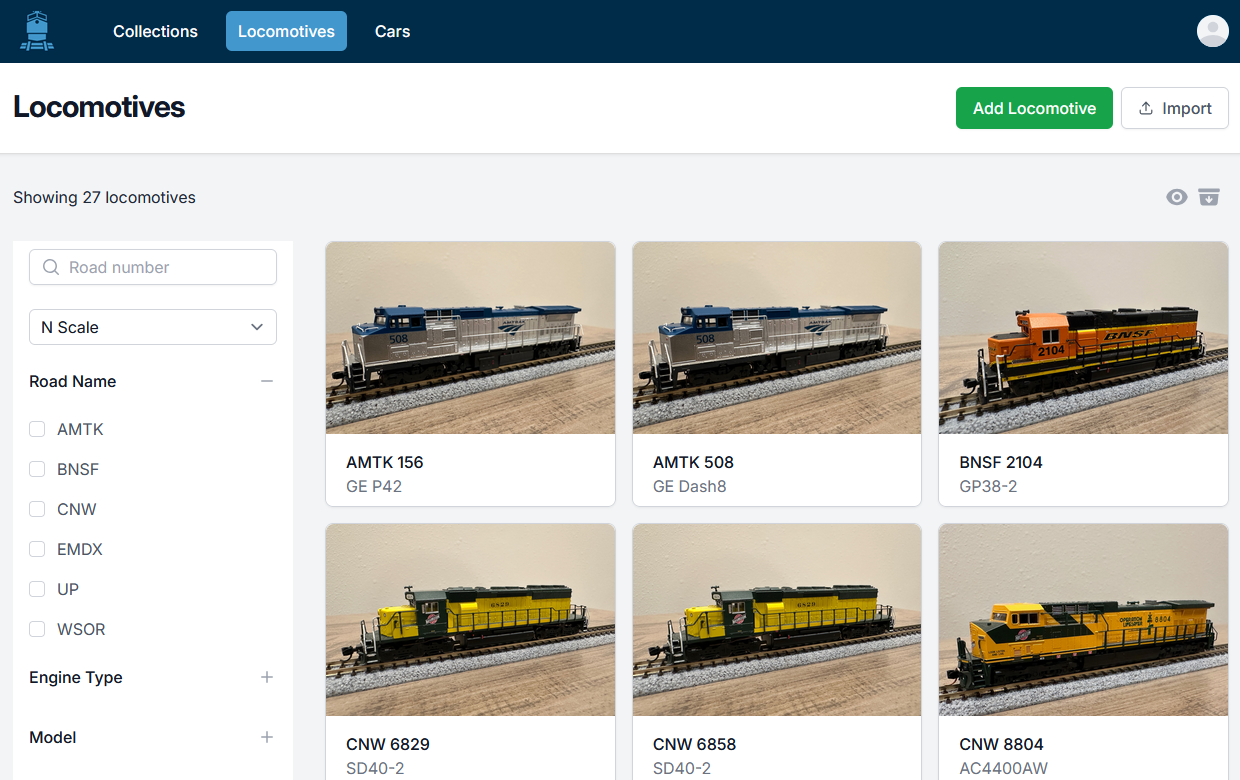Enable the WSOR filter
This screenshot has height=780, width=1240.
(37, 629)
